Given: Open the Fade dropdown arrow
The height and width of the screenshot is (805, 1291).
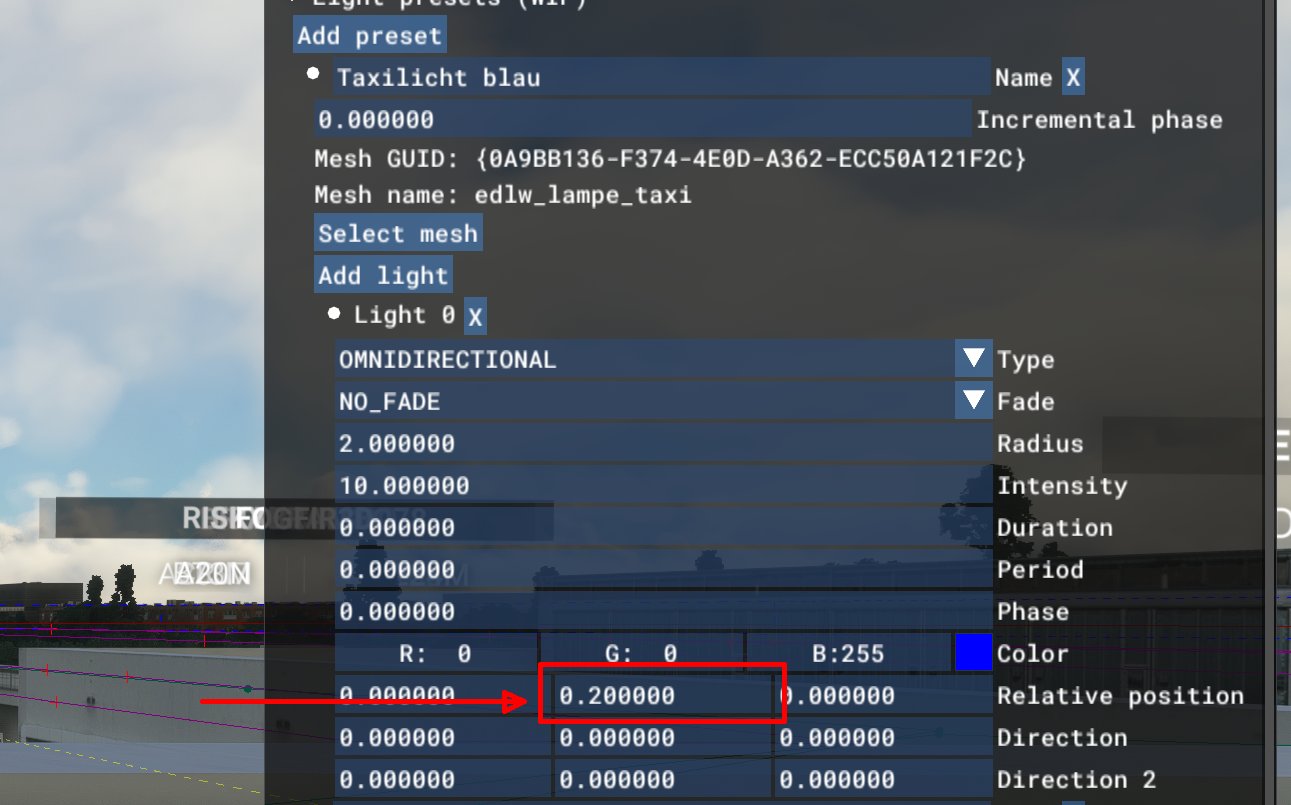Looking at the screenshot, I should 973,401.
